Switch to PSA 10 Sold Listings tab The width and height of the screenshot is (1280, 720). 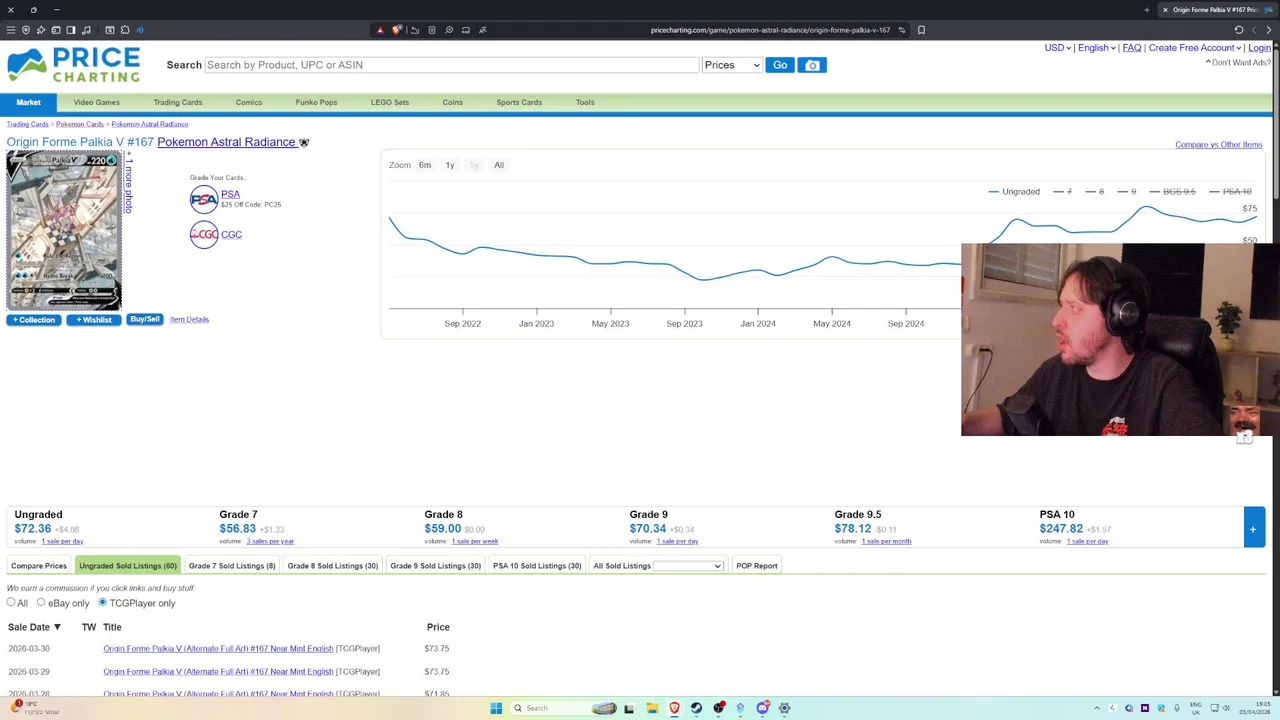click(x=537, y=566)
